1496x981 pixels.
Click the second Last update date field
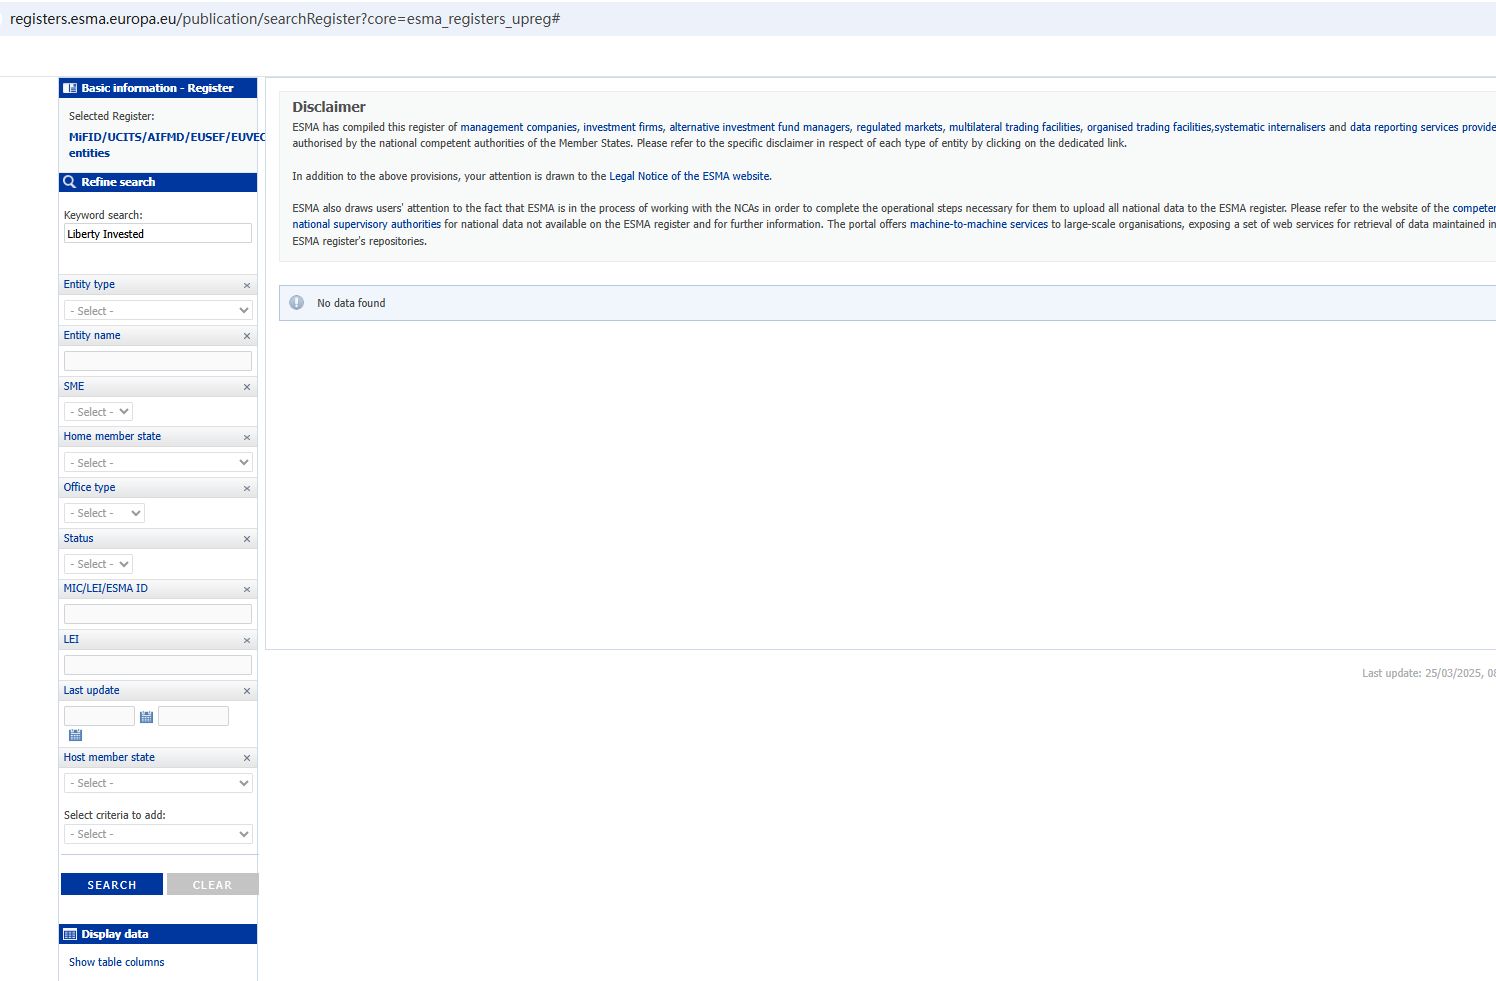[x=193, y=716]
